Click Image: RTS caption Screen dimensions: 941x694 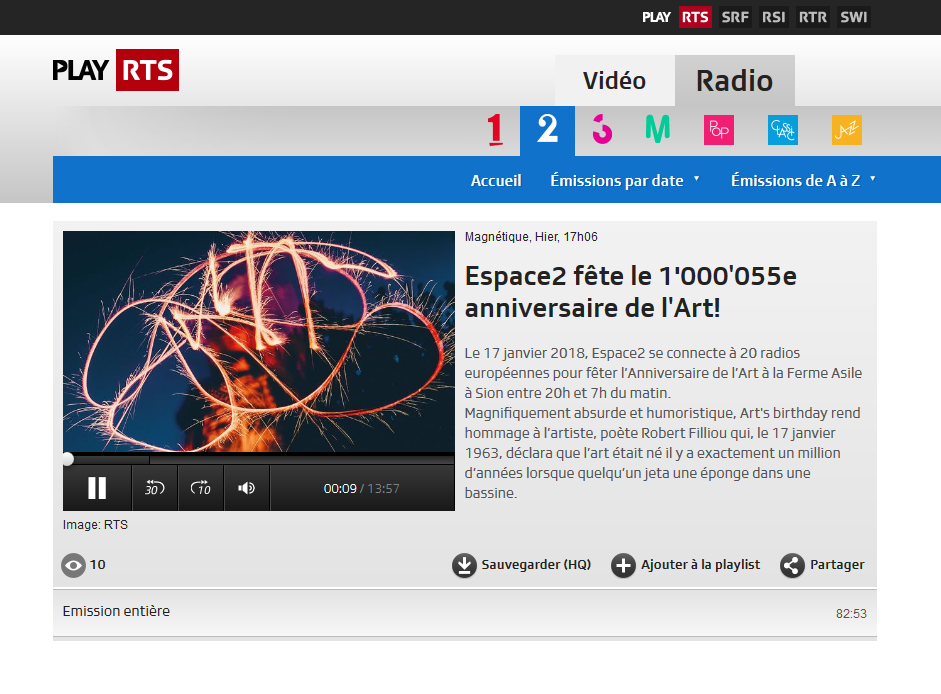(95, 525)
